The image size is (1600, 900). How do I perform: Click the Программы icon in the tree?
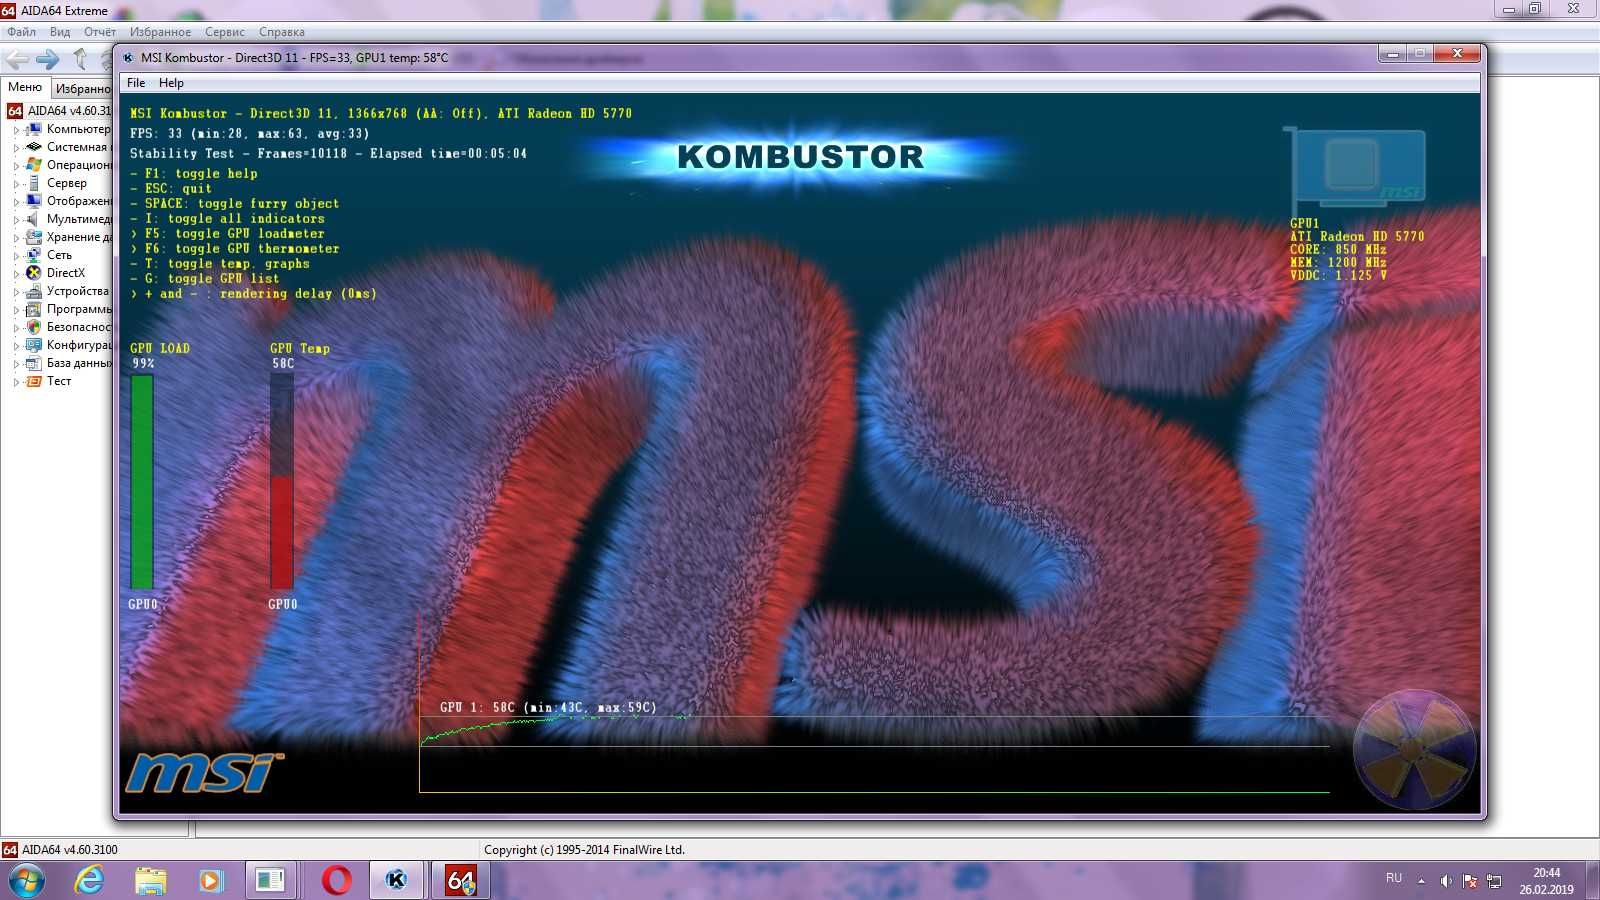34,309
